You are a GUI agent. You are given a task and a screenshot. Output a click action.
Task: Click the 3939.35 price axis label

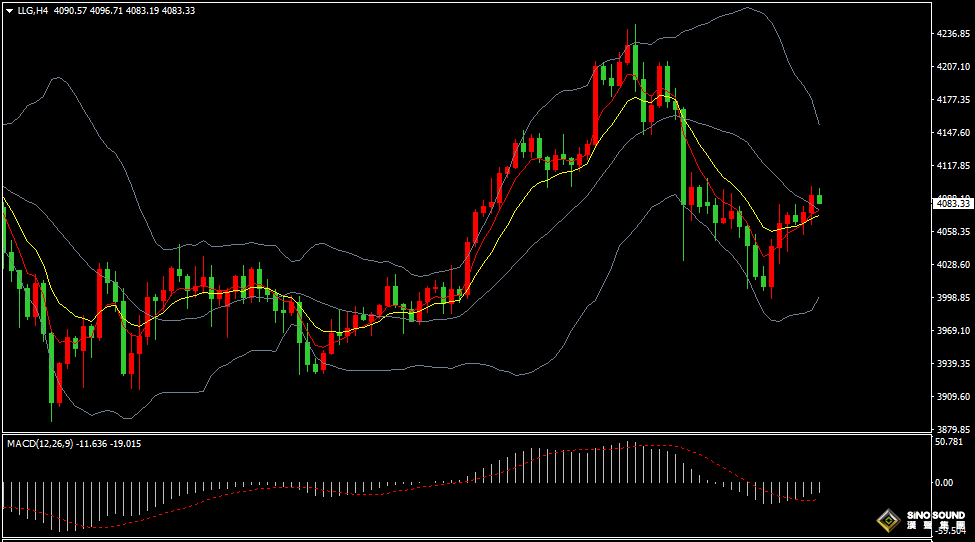tap(952, 364)
